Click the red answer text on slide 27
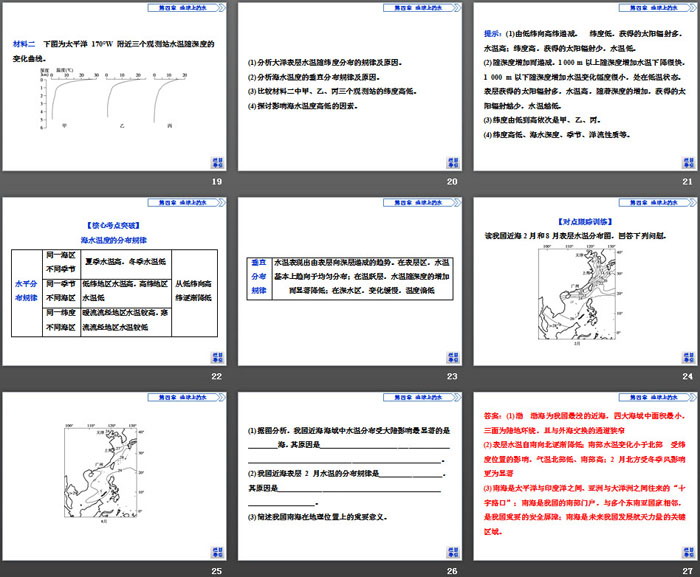This screenshot has width=700, height=577. 584,470
